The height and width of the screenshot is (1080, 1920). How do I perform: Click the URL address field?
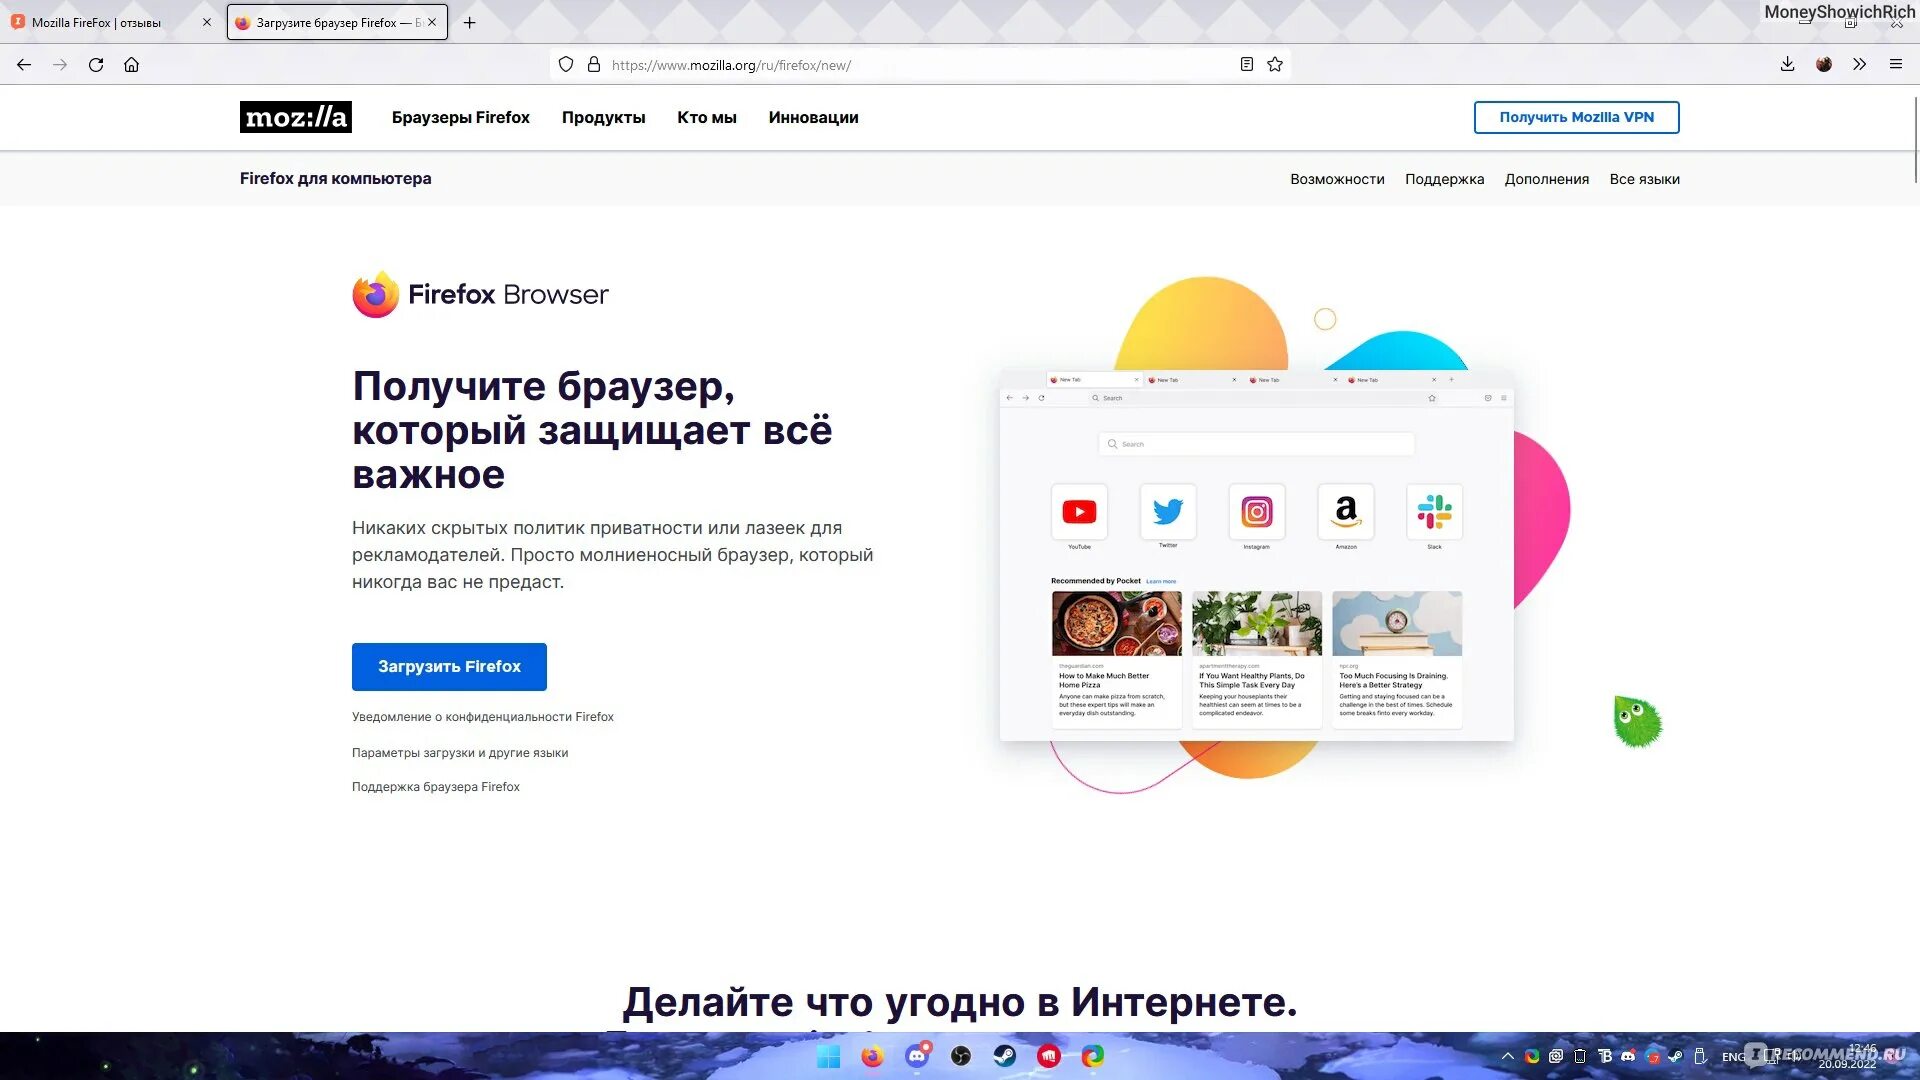point(900,65)
